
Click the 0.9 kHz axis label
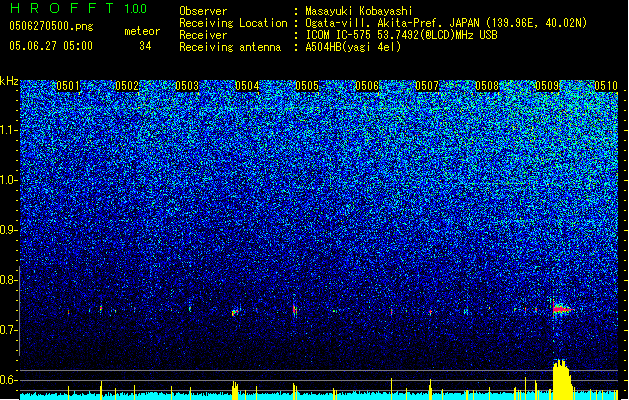(x=8, y=230)
